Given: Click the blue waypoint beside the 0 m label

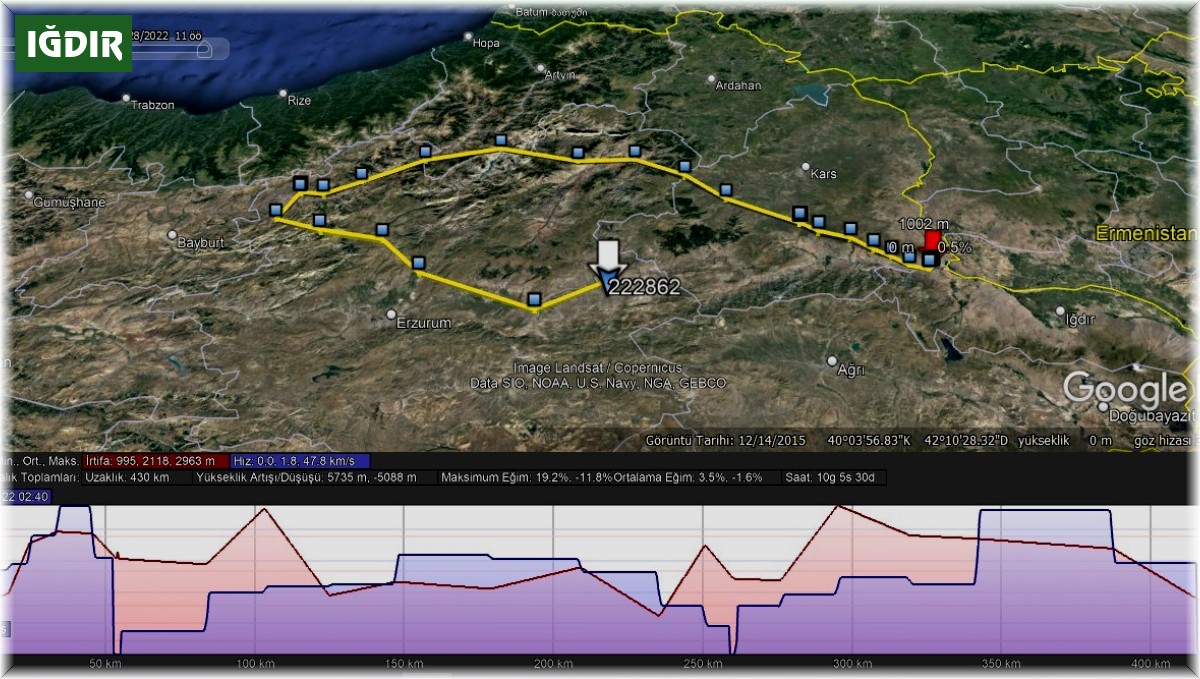Looking at the screenshot, I should coord(910,257).
